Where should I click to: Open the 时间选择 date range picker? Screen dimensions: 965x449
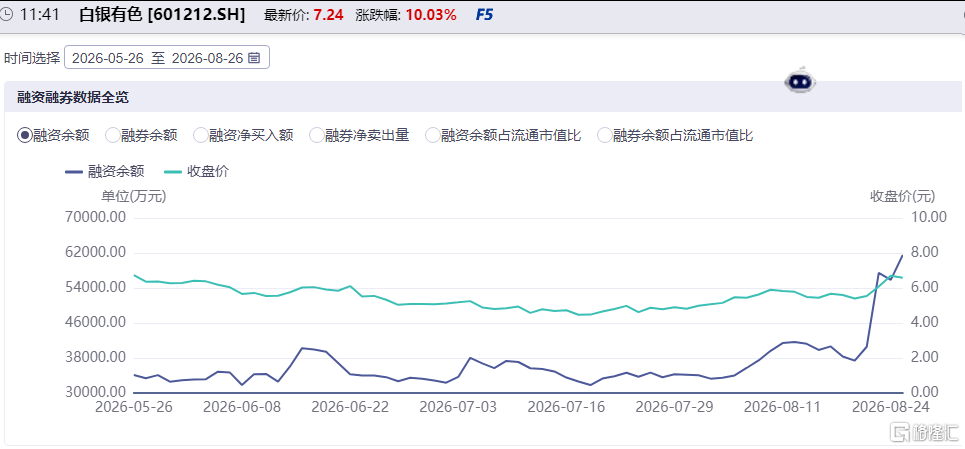click(167, 58)
